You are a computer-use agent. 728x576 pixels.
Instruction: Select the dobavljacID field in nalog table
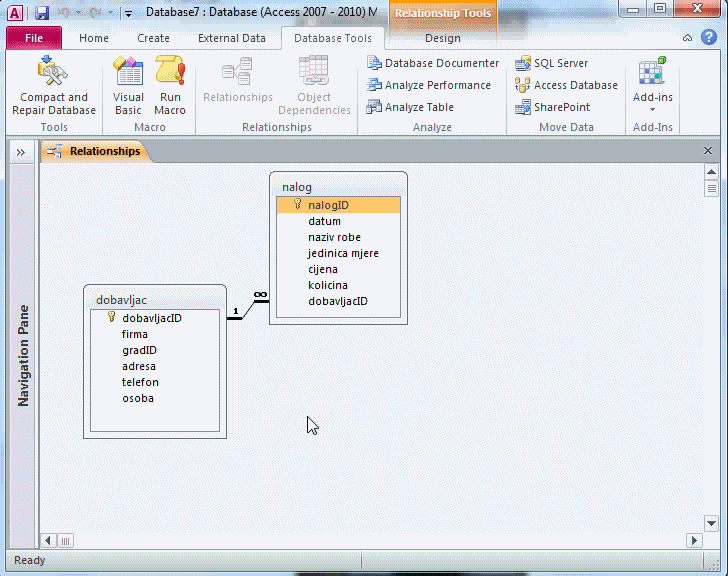[x=338, y=301]
